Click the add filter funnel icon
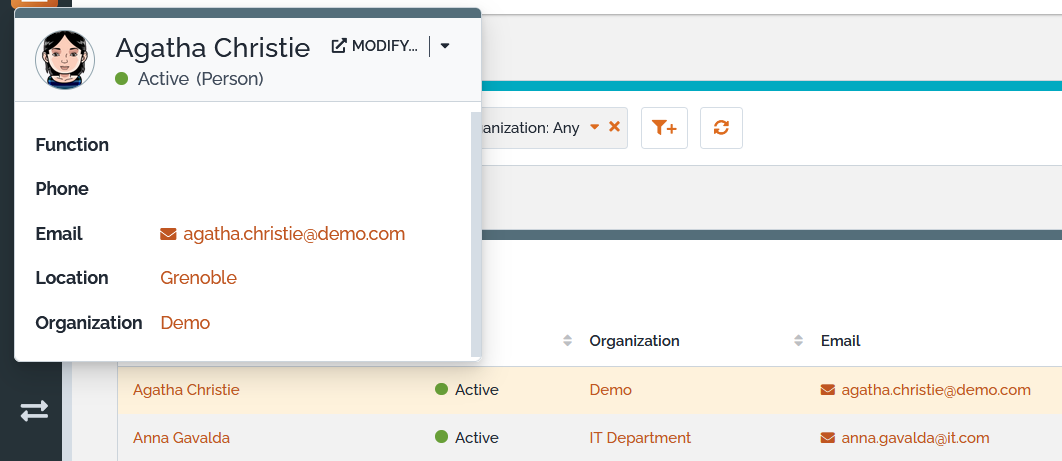Image resolution: width=1062 pixels, height=461 pixels. (664, 128)
